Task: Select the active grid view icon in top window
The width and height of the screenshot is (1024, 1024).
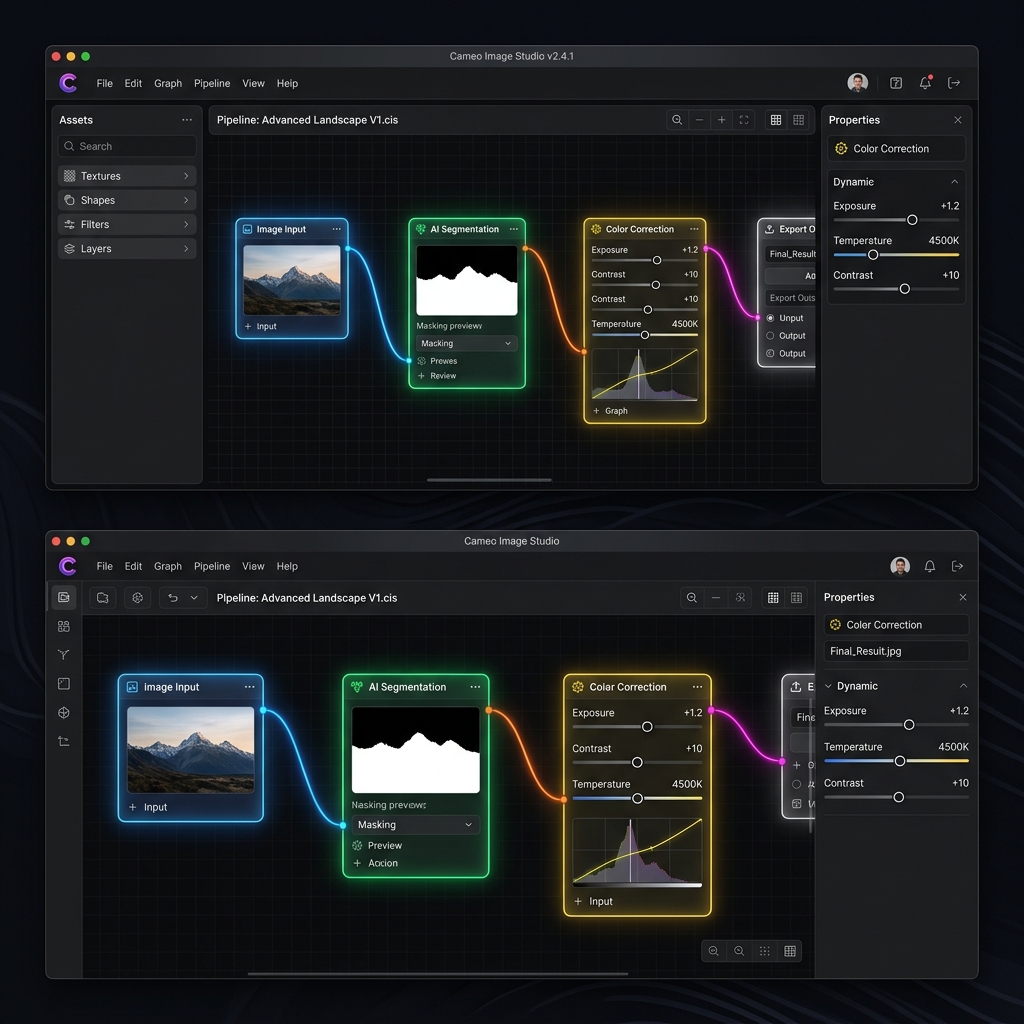Action: point(776,120)
